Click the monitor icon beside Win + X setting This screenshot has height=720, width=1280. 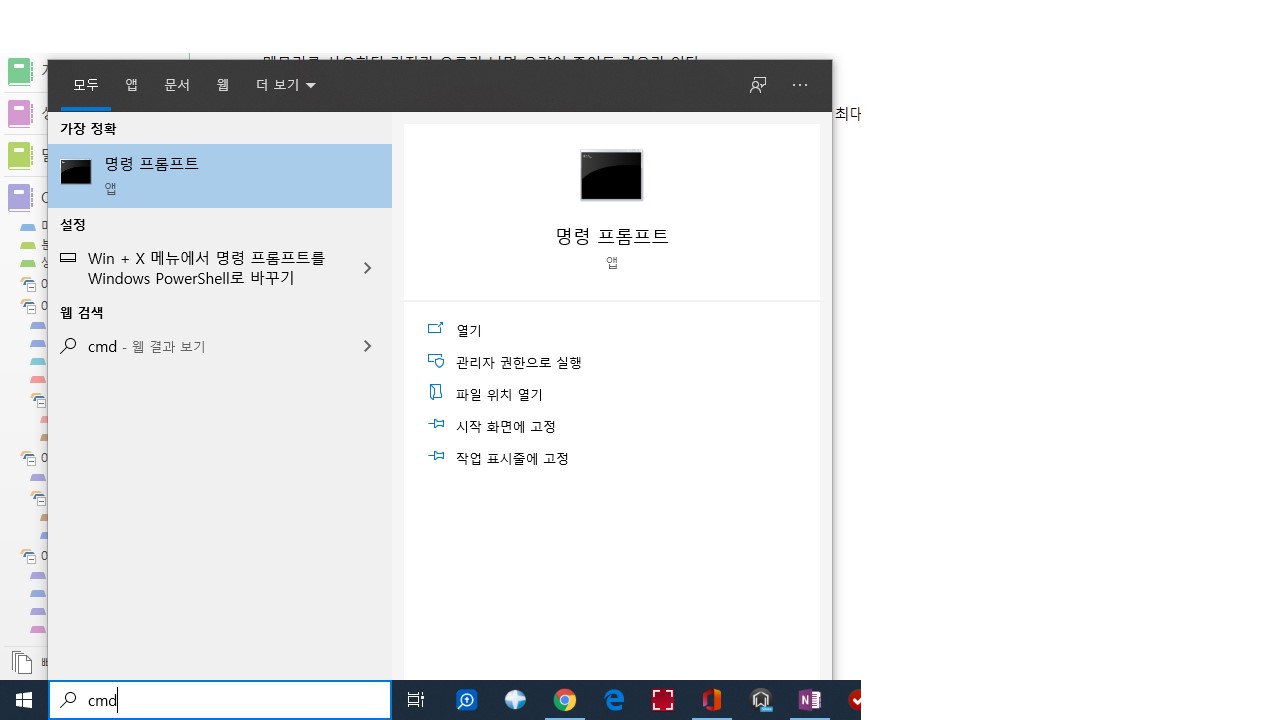(x=68, y=257)
